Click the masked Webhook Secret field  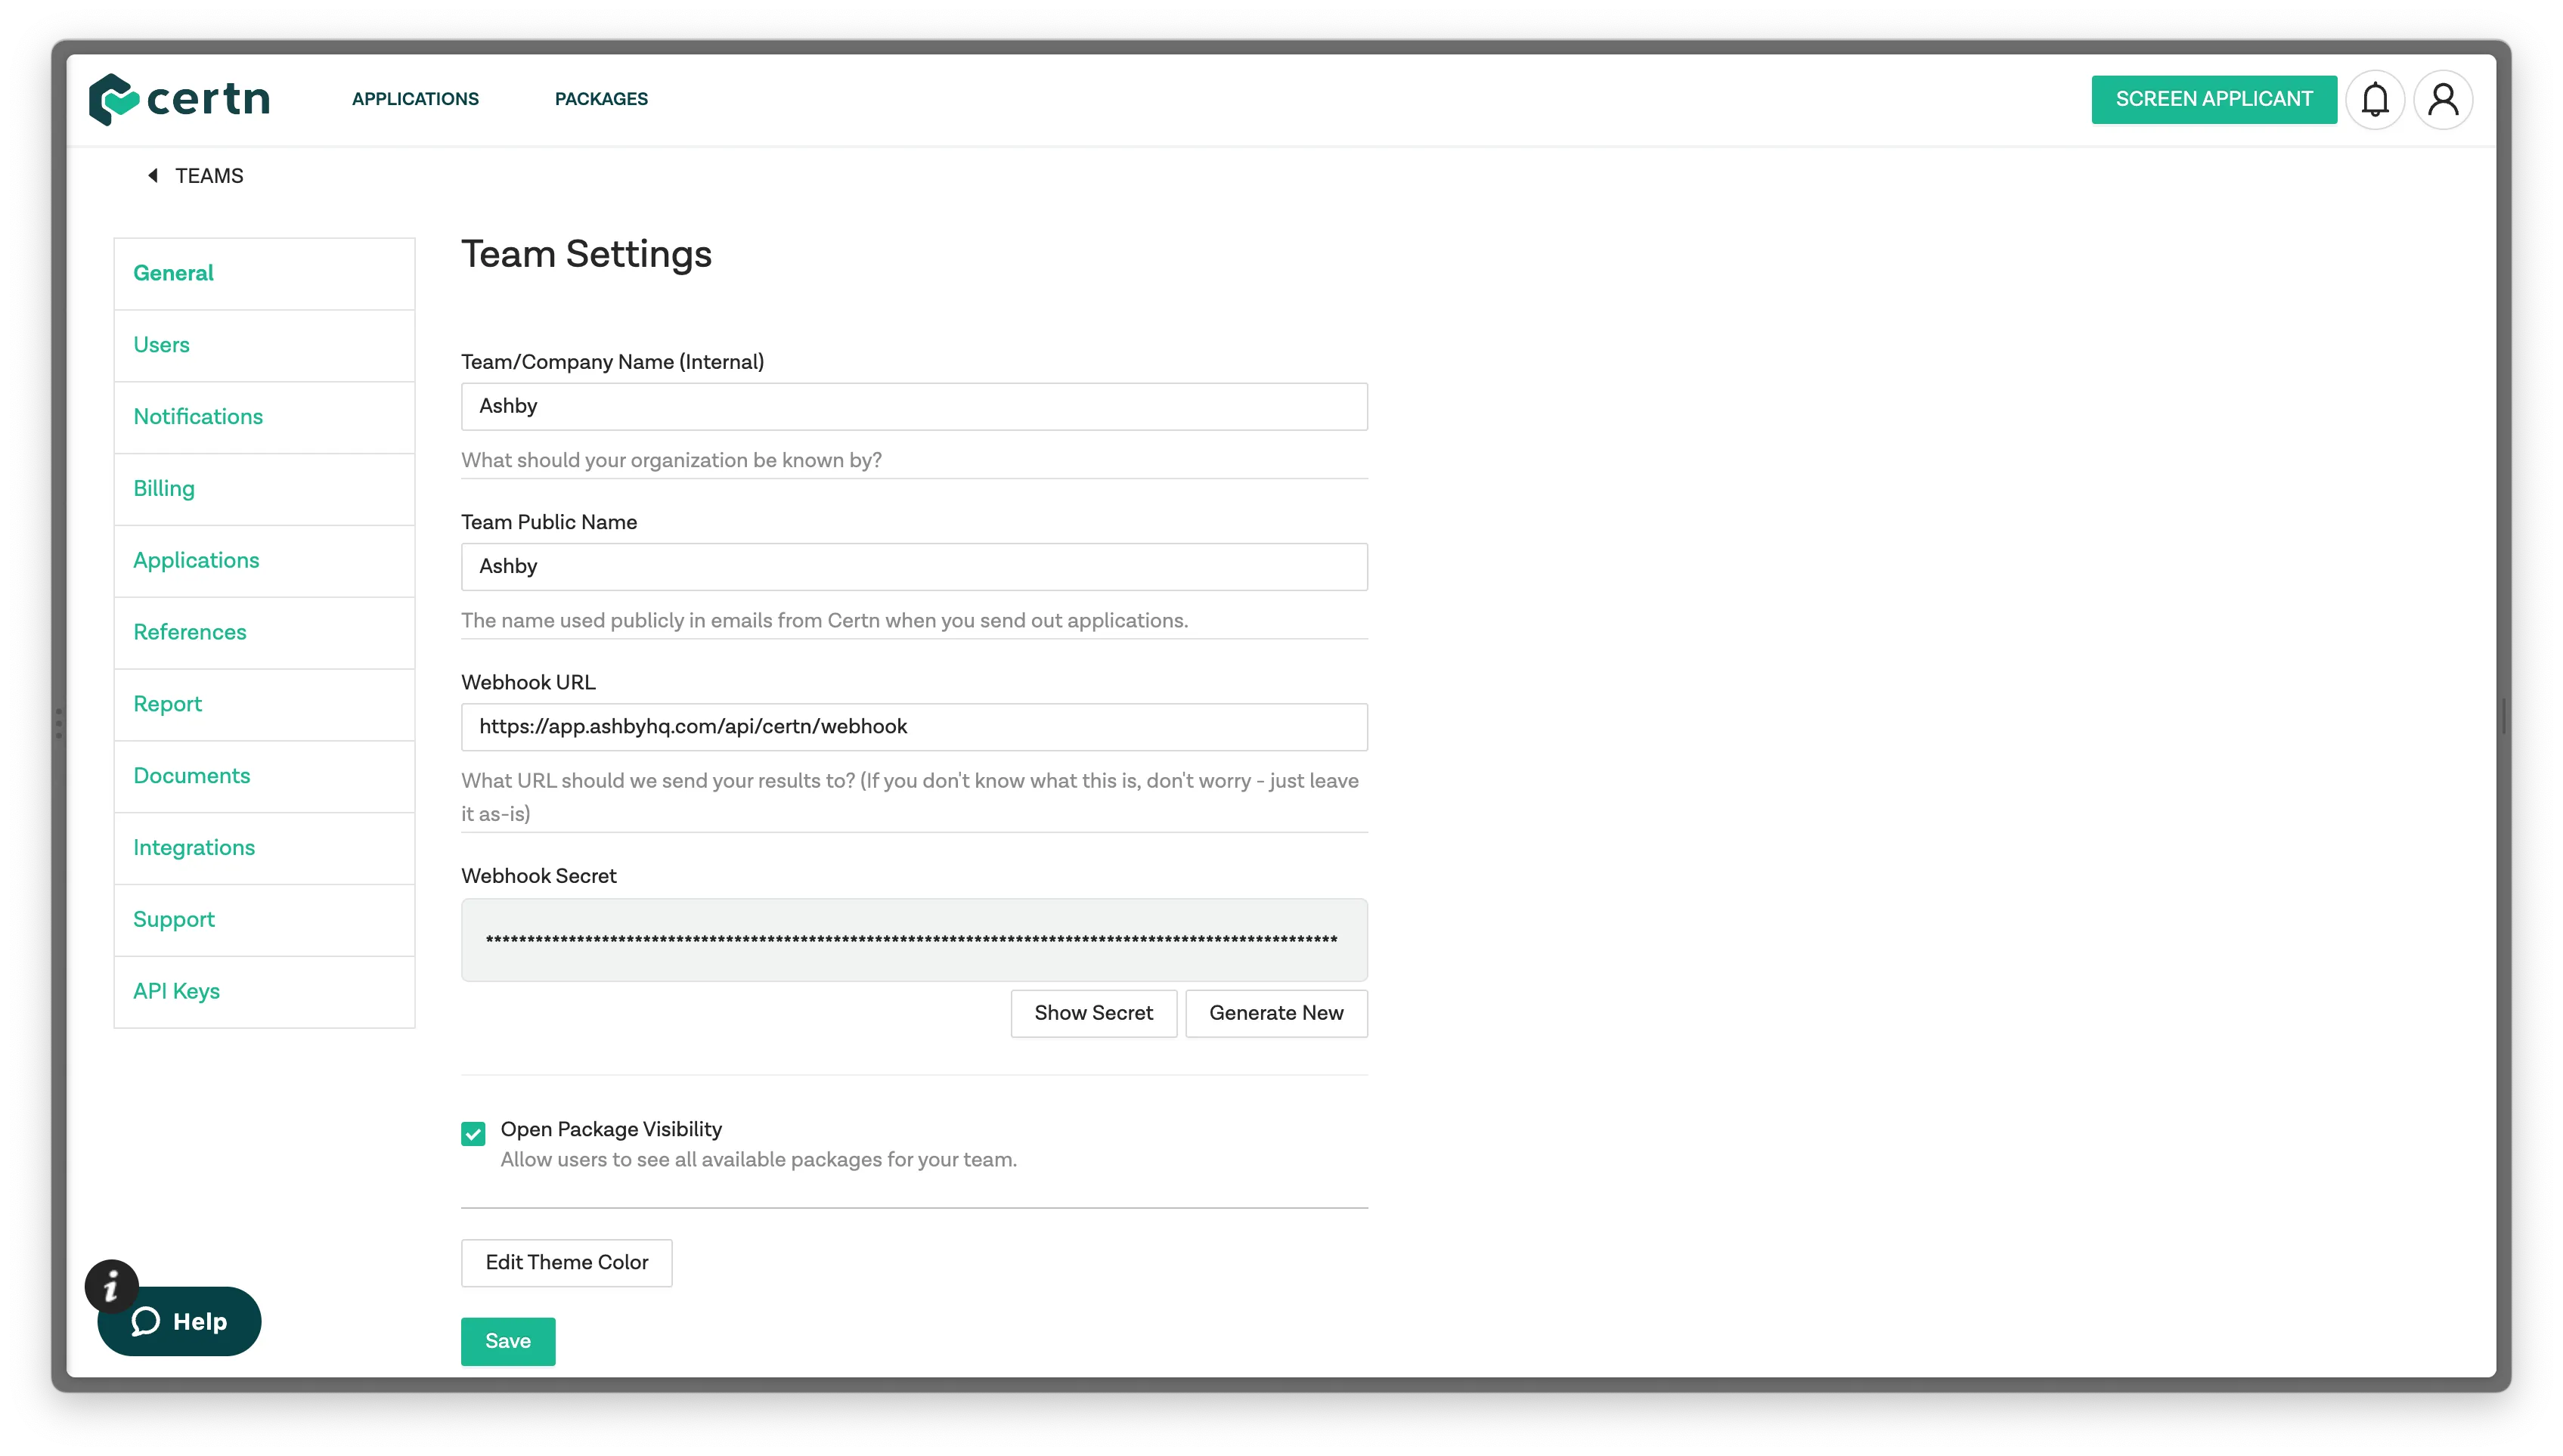914,940
